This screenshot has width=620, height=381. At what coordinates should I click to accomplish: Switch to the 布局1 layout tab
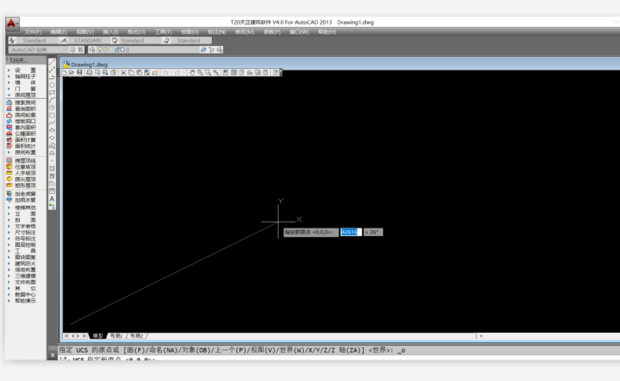116,336
